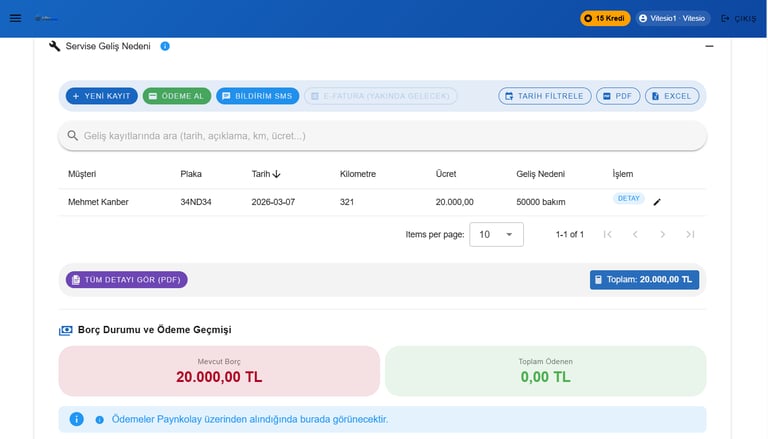Focus the Geliş kayıtlarında ara search field

tap(382, 136)
